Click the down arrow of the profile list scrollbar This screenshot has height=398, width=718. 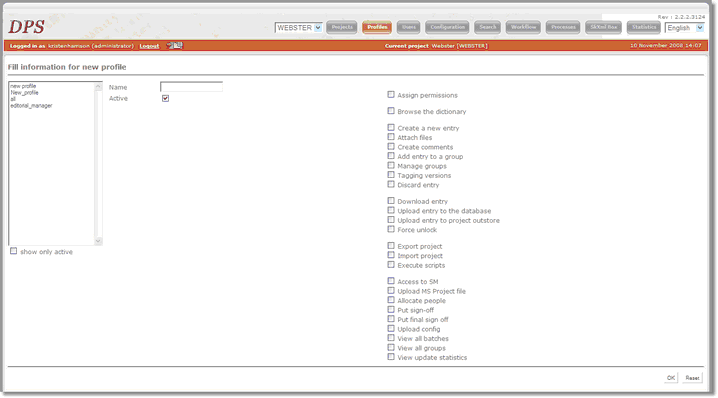[x=98, y=241]
